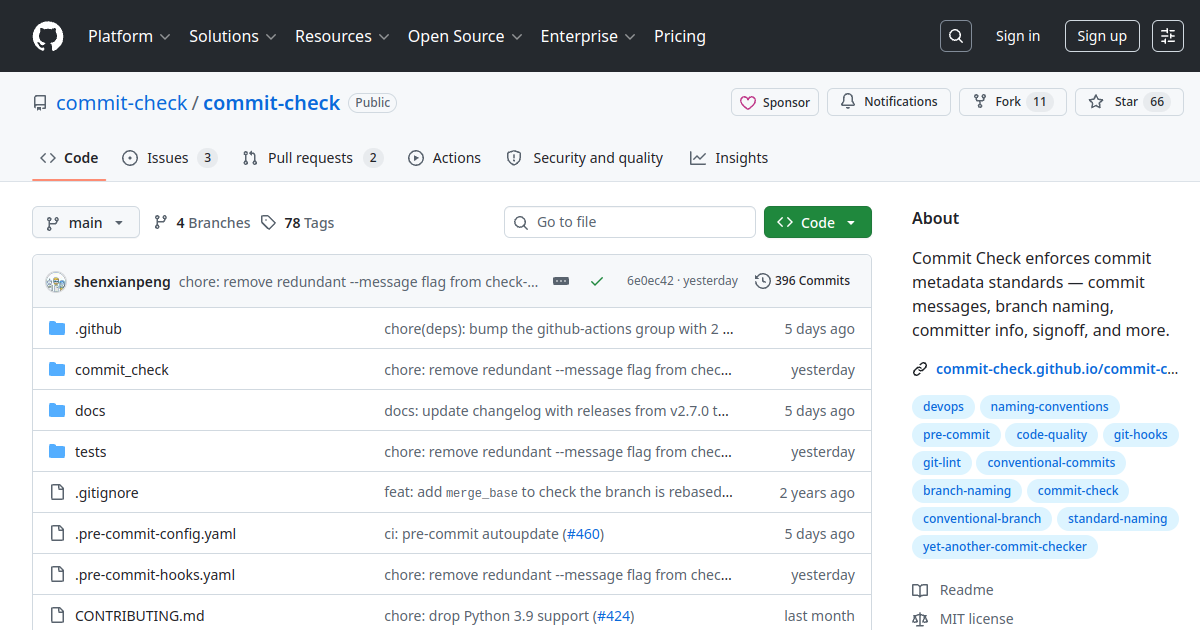The width and height of the screenshot is (1200, 630).
Task: Open the .github folder
Action: point(98,329)
